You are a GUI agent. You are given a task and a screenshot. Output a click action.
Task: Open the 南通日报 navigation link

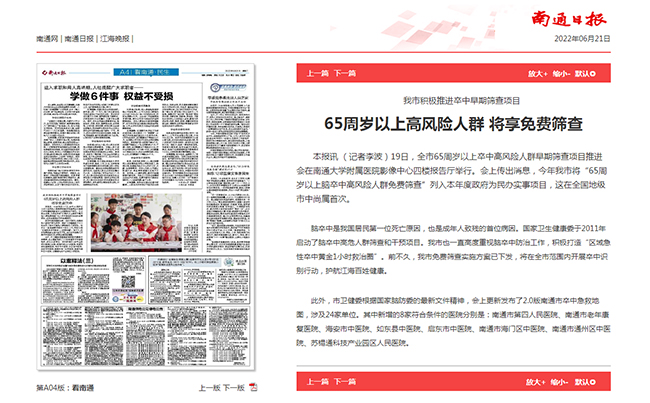click(x=78, y=38)
